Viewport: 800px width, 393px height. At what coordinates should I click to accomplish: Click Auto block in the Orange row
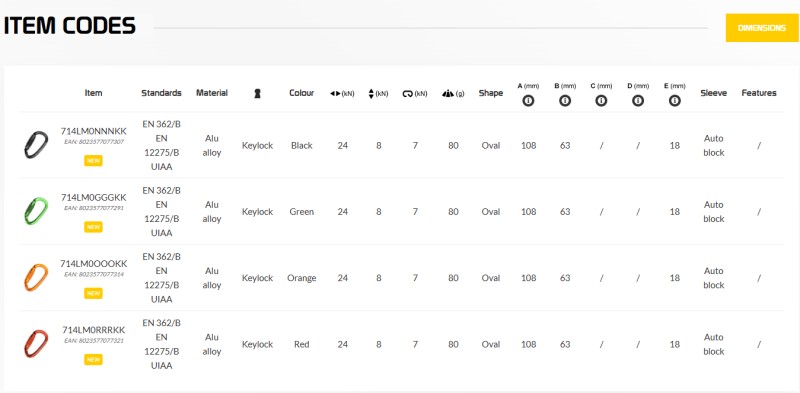(x=714, y=278)
